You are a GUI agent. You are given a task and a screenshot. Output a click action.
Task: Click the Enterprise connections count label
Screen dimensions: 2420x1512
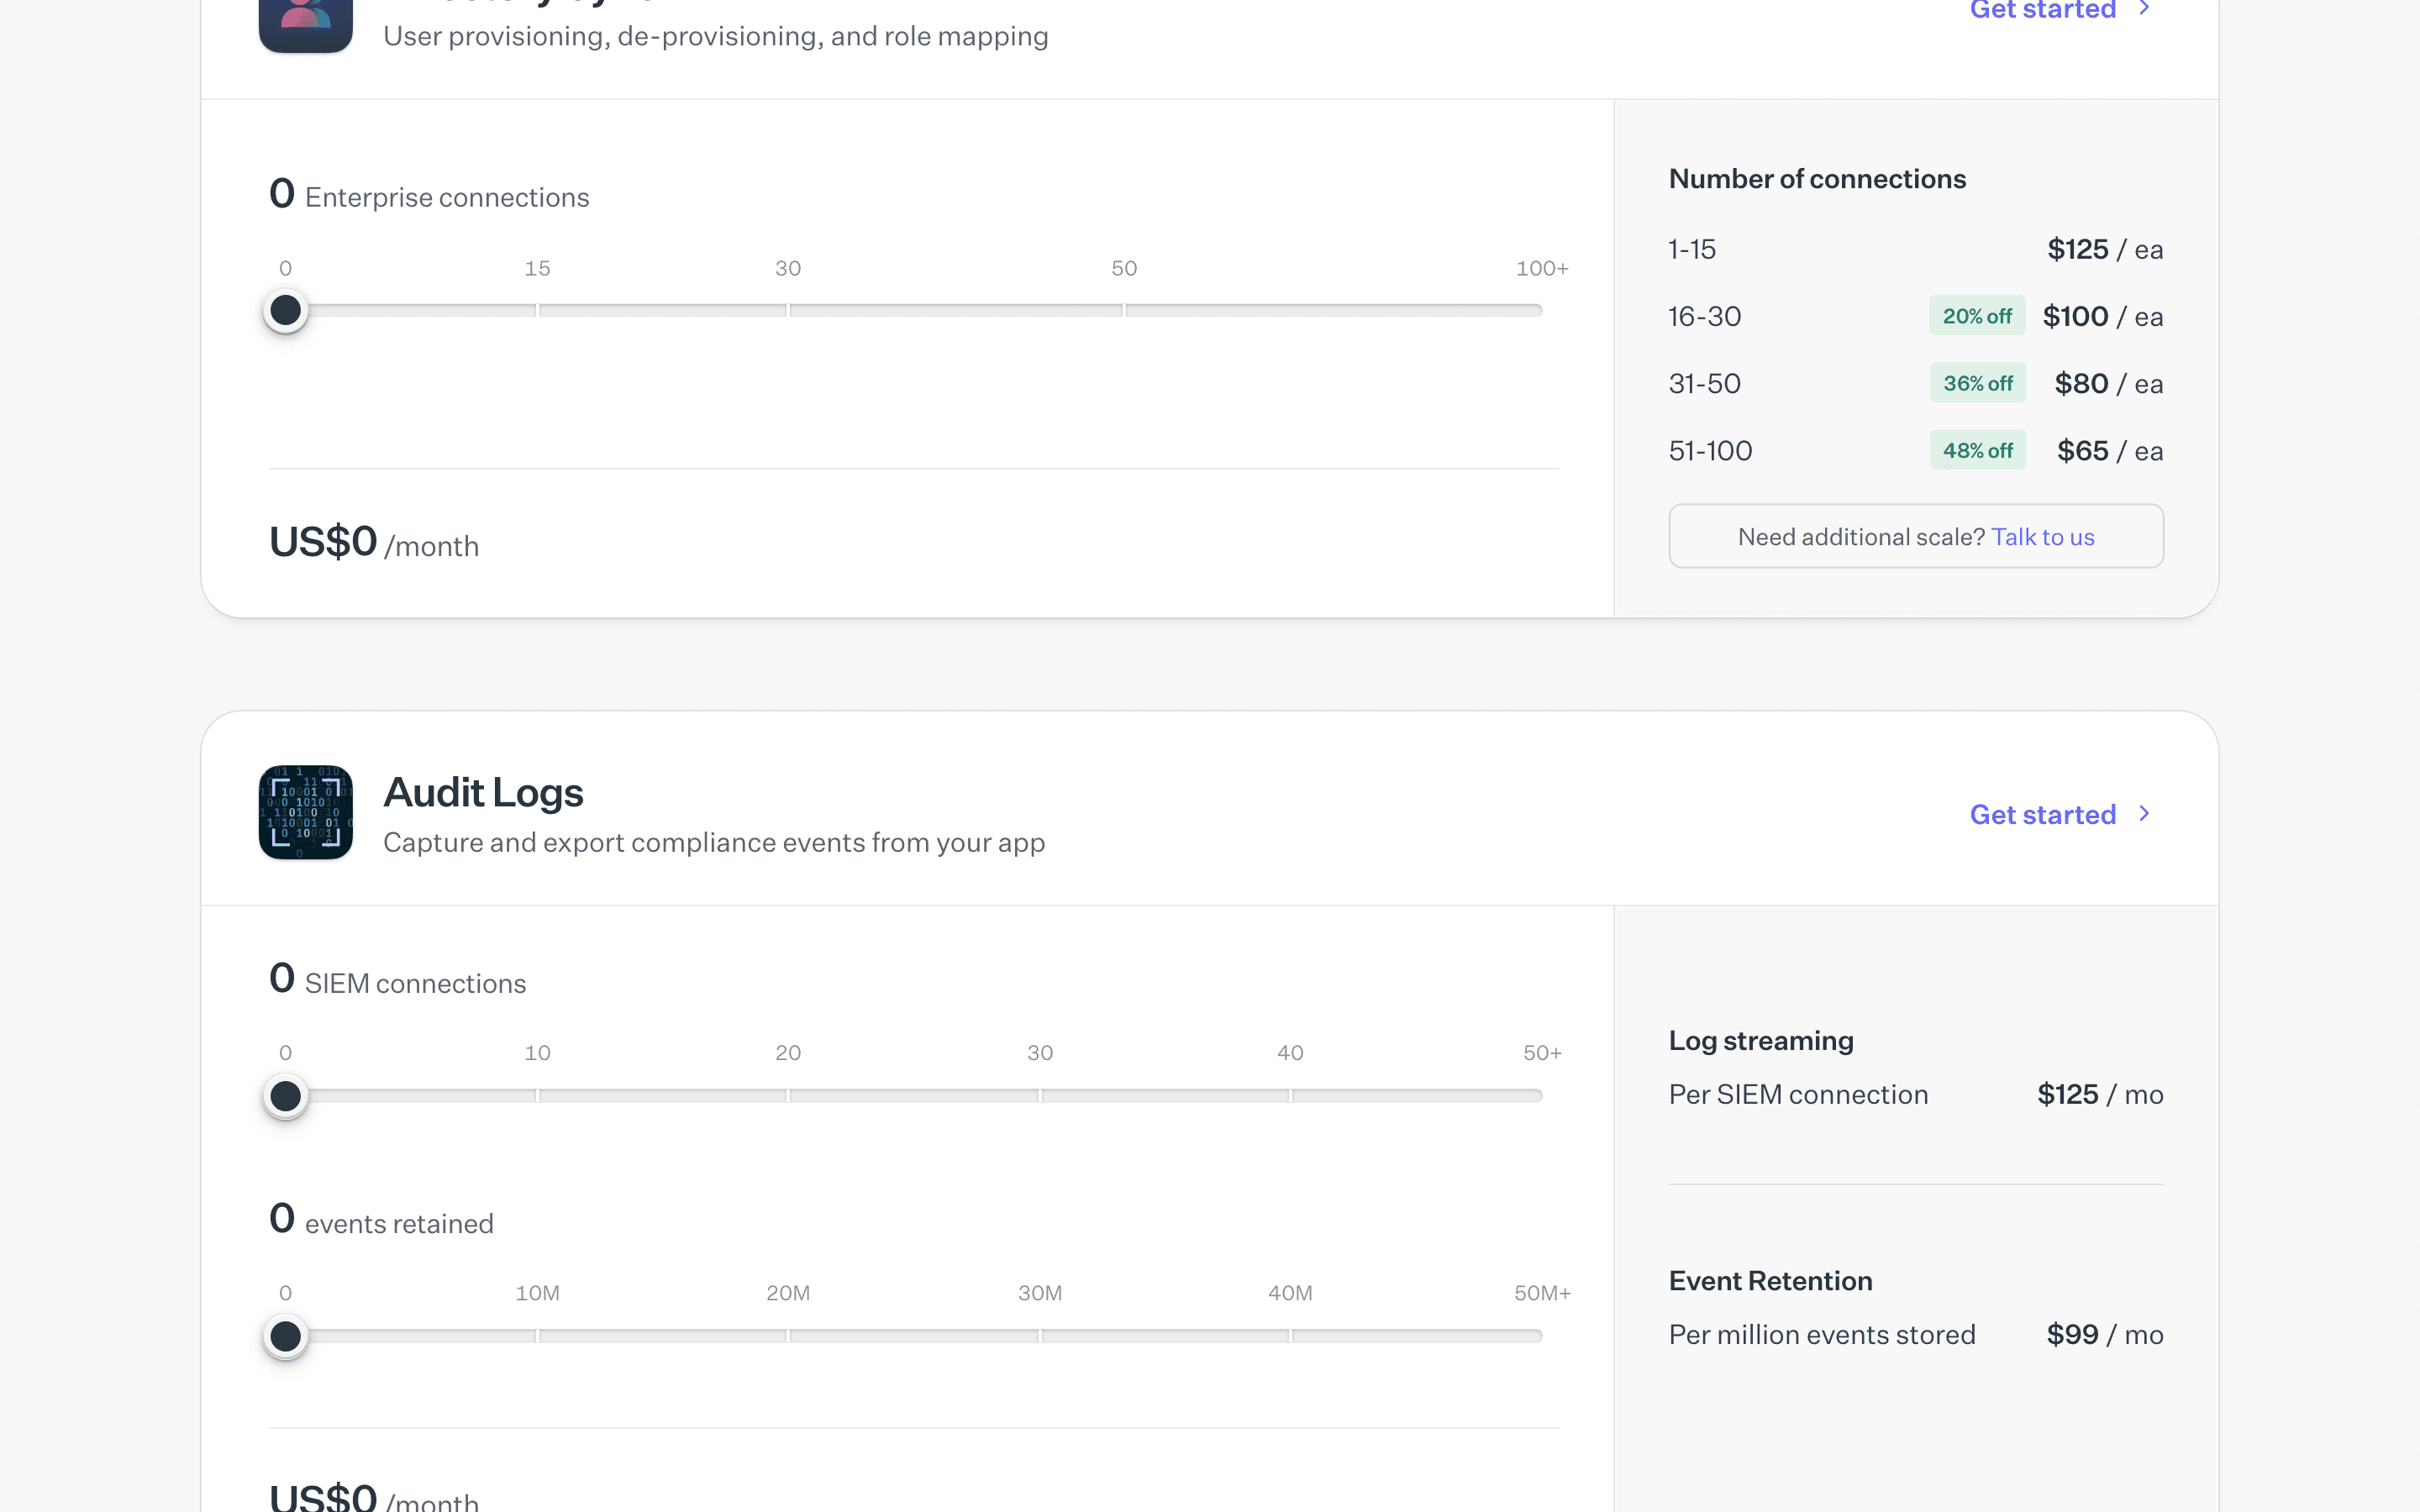[x=429, y=194]
